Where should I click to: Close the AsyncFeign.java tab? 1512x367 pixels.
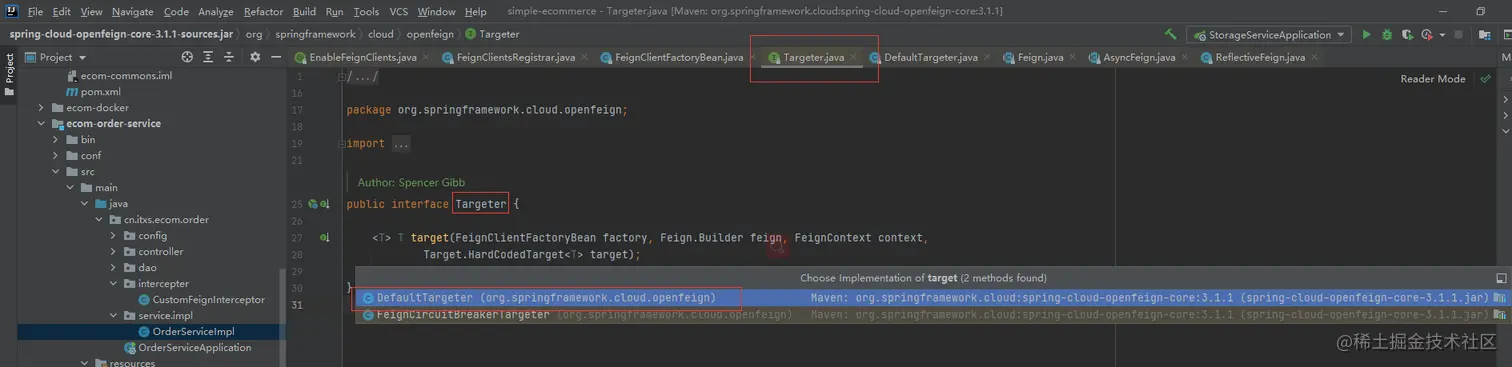pos(1184,57)
